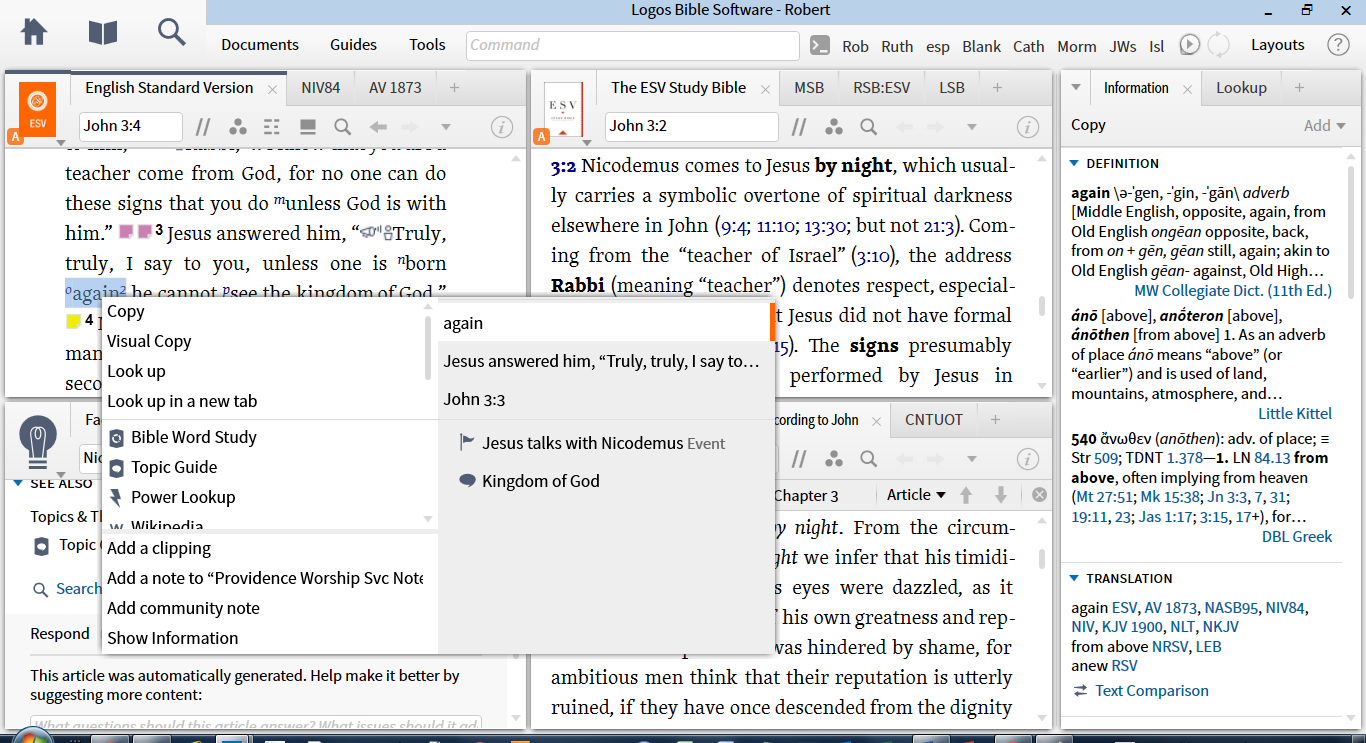Switch to the CNTUOT tab
Image resolution: width=1366 pixels, height=743 pixels.
coord(934,420)
